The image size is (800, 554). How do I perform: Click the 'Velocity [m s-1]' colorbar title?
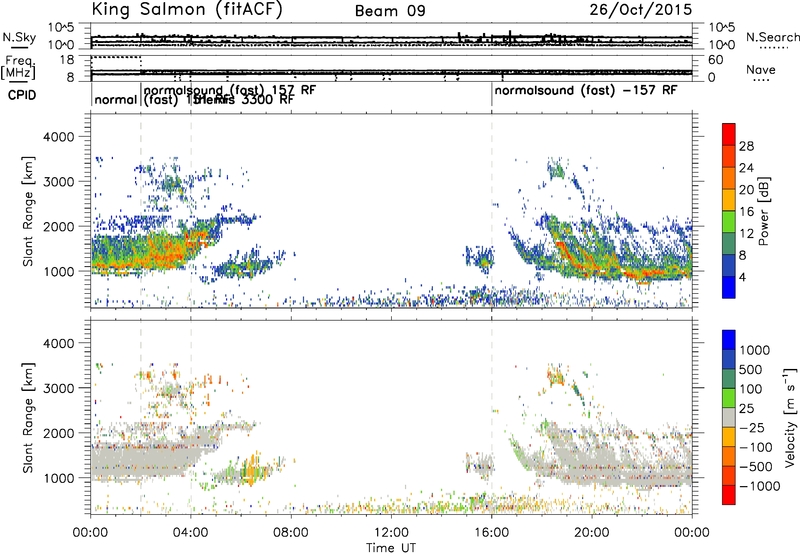point(790,417)
